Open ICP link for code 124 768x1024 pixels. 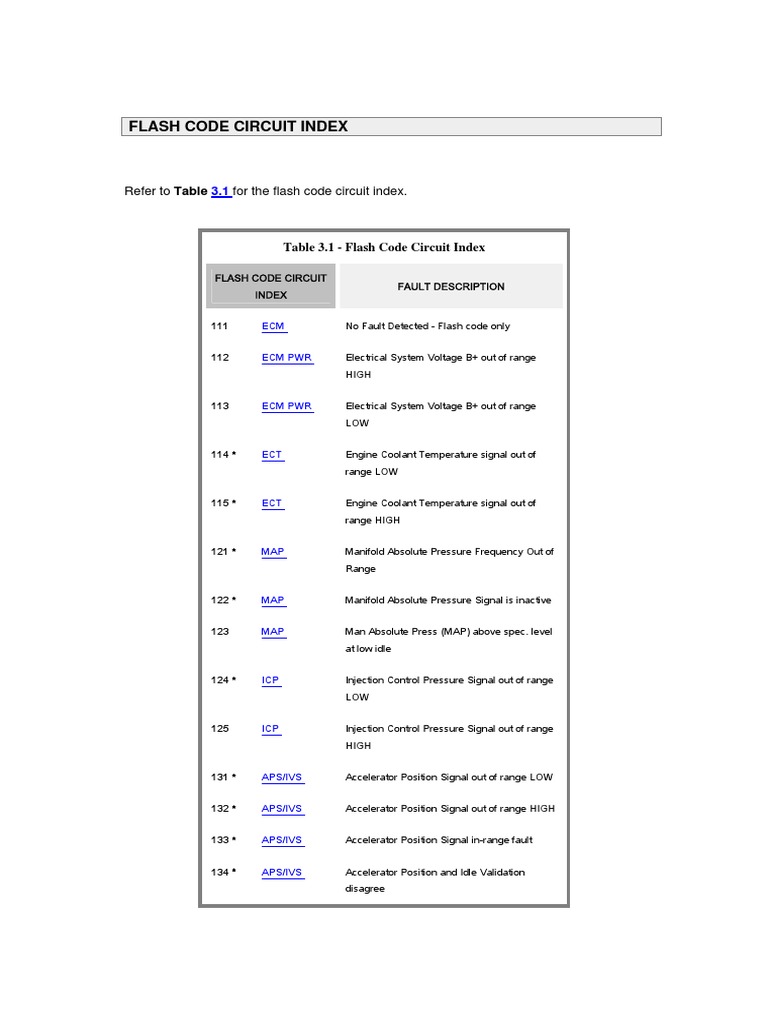[x=270, y=680]
